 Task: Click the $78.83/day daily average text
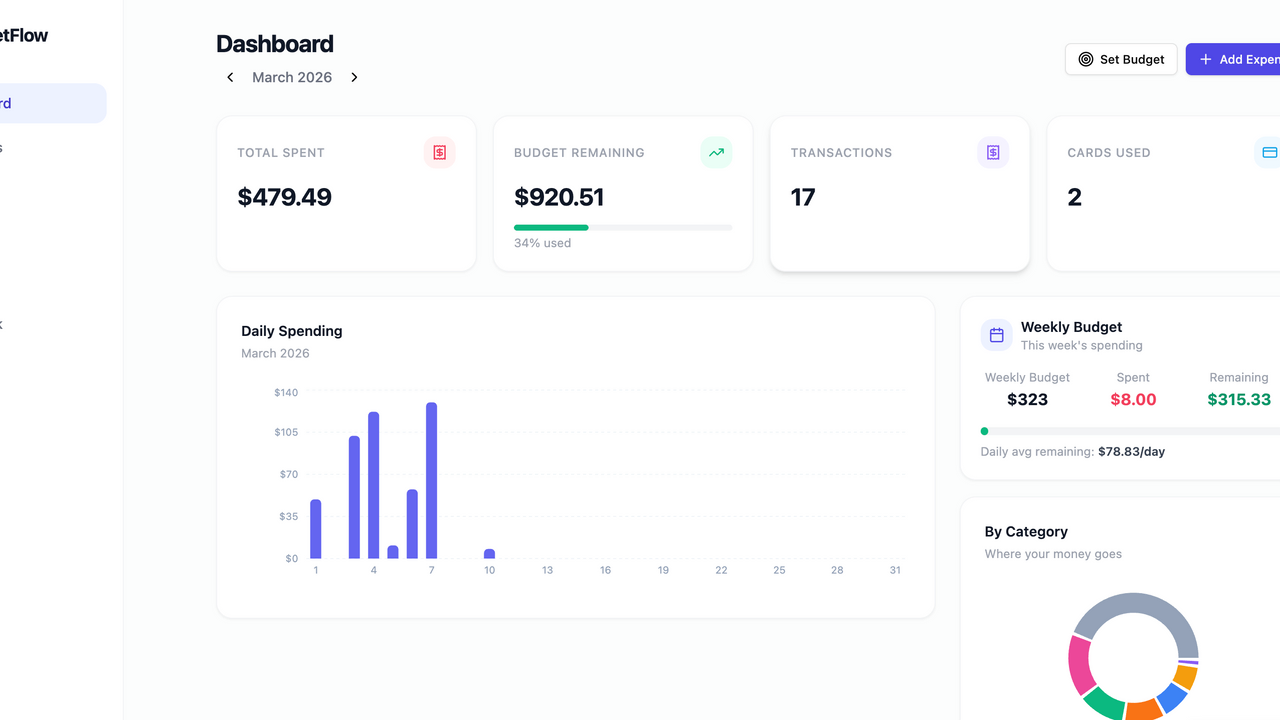1131,451
